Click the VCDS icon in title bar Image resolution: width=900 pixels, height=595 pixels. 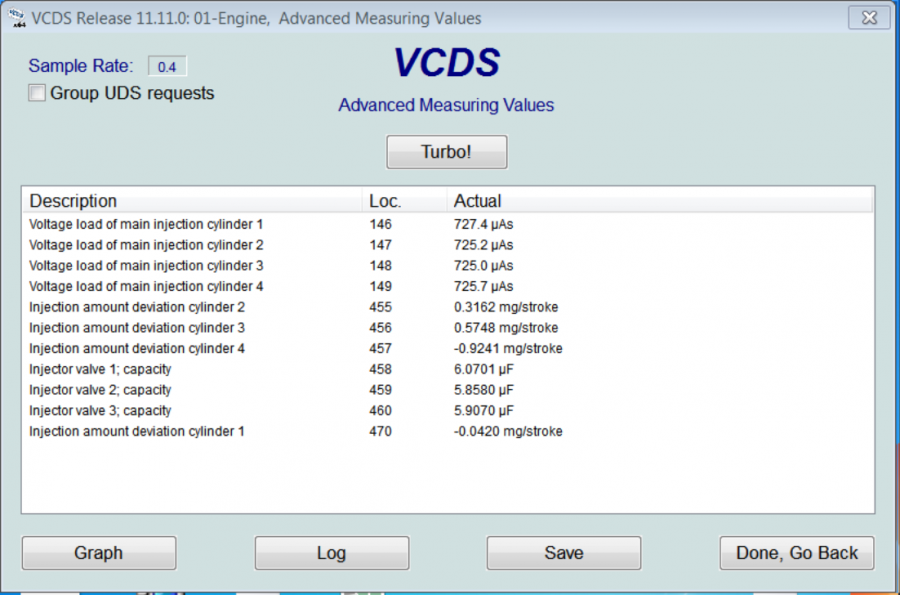pos(15,19)
